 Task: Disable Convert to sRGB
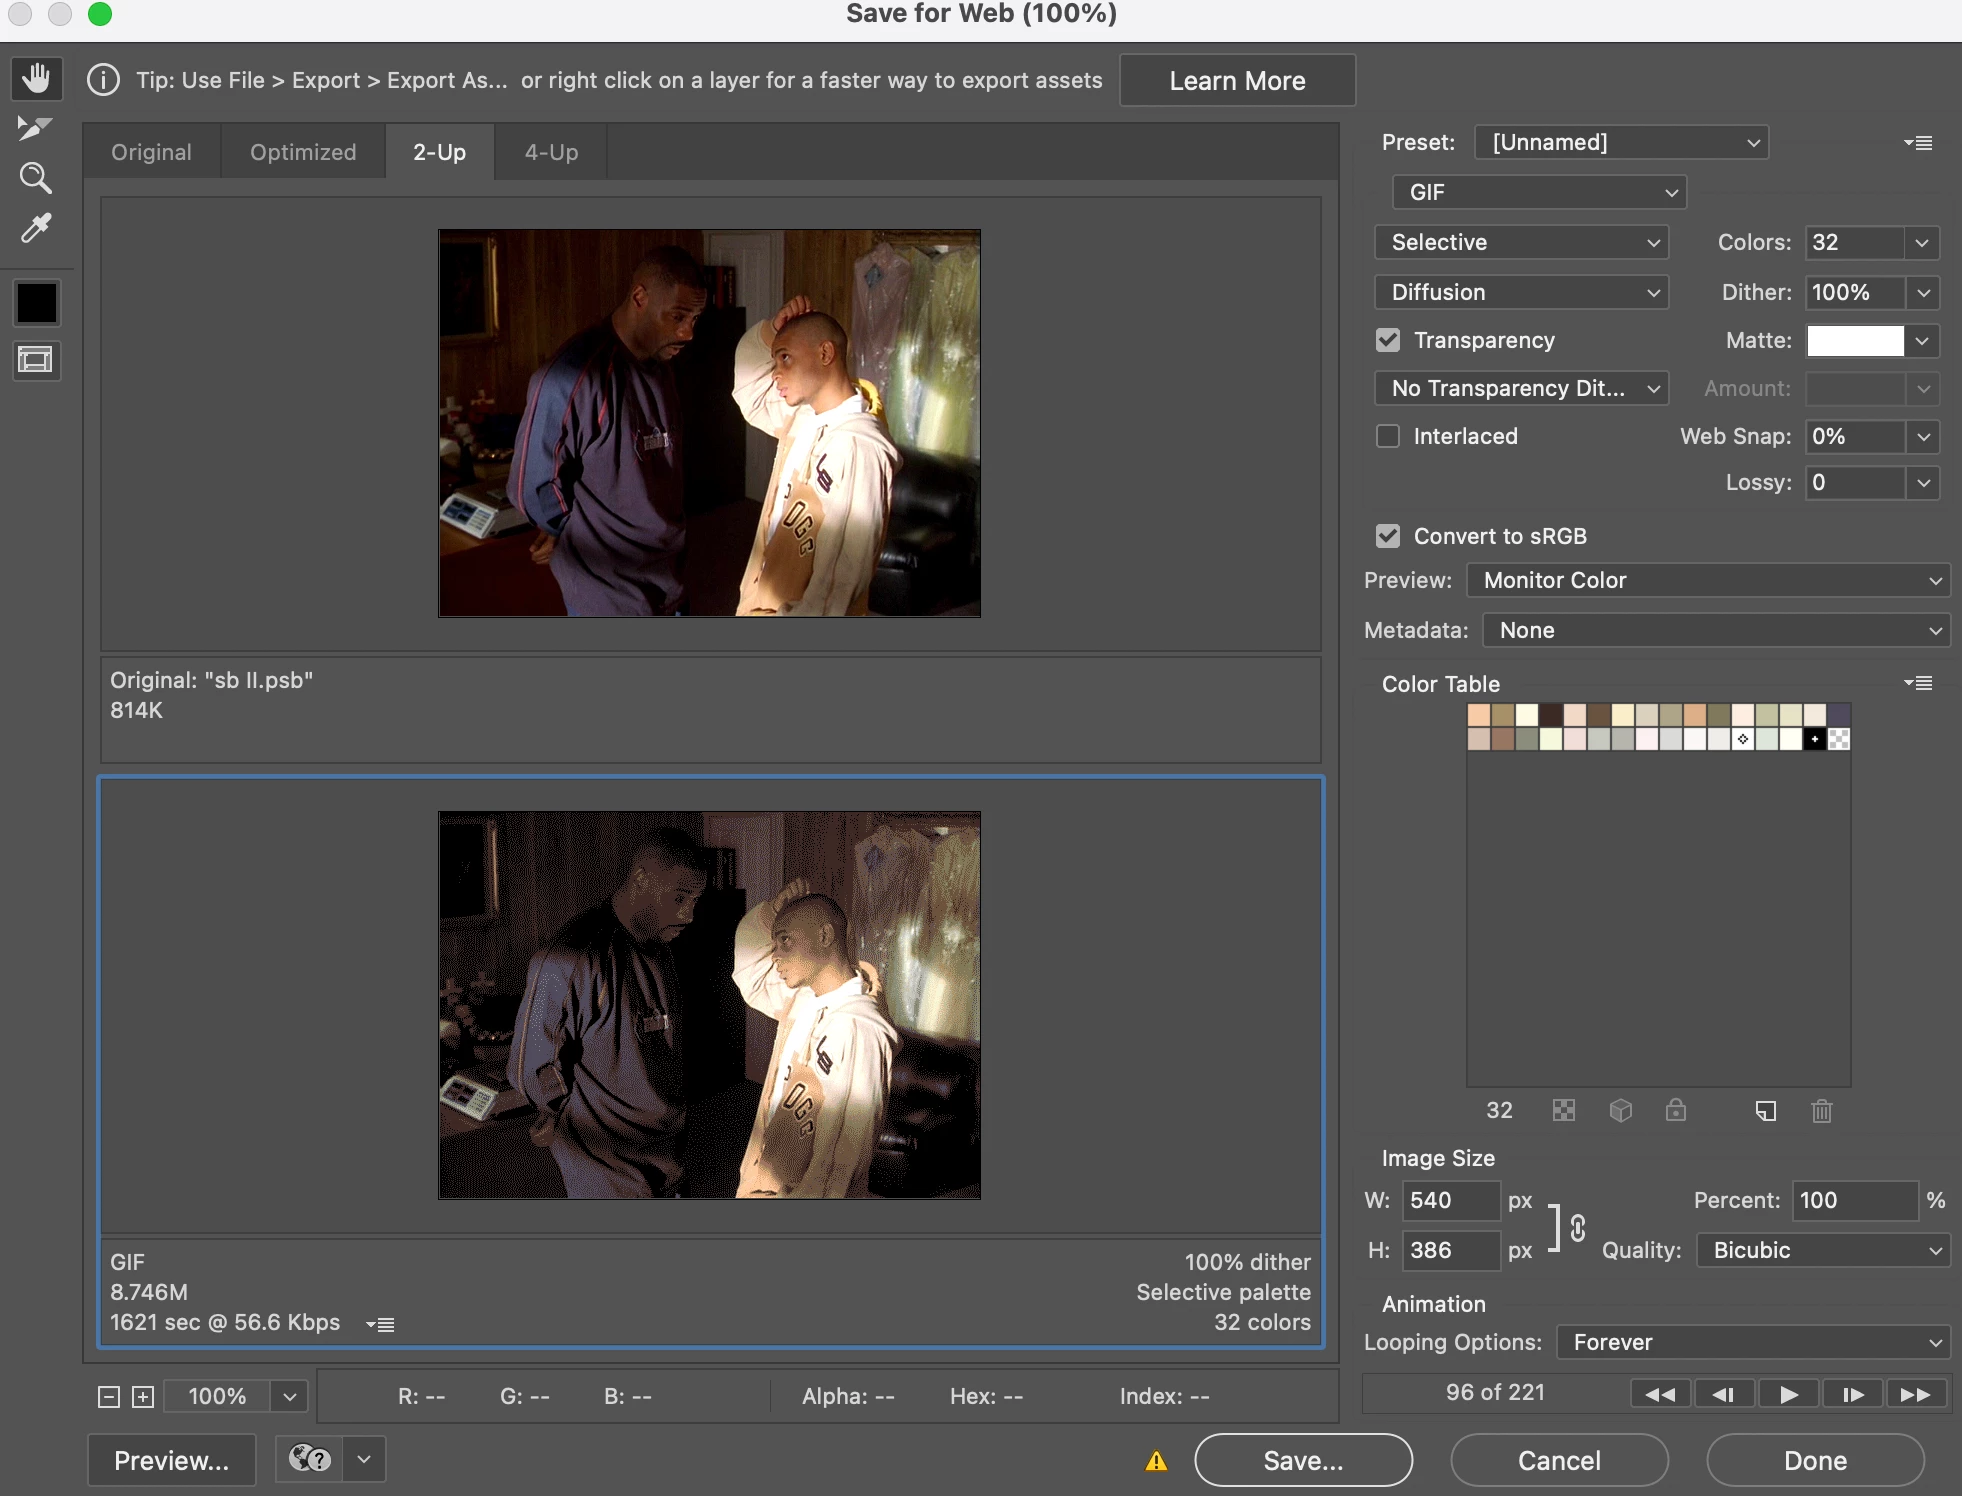click(1388, 536)
